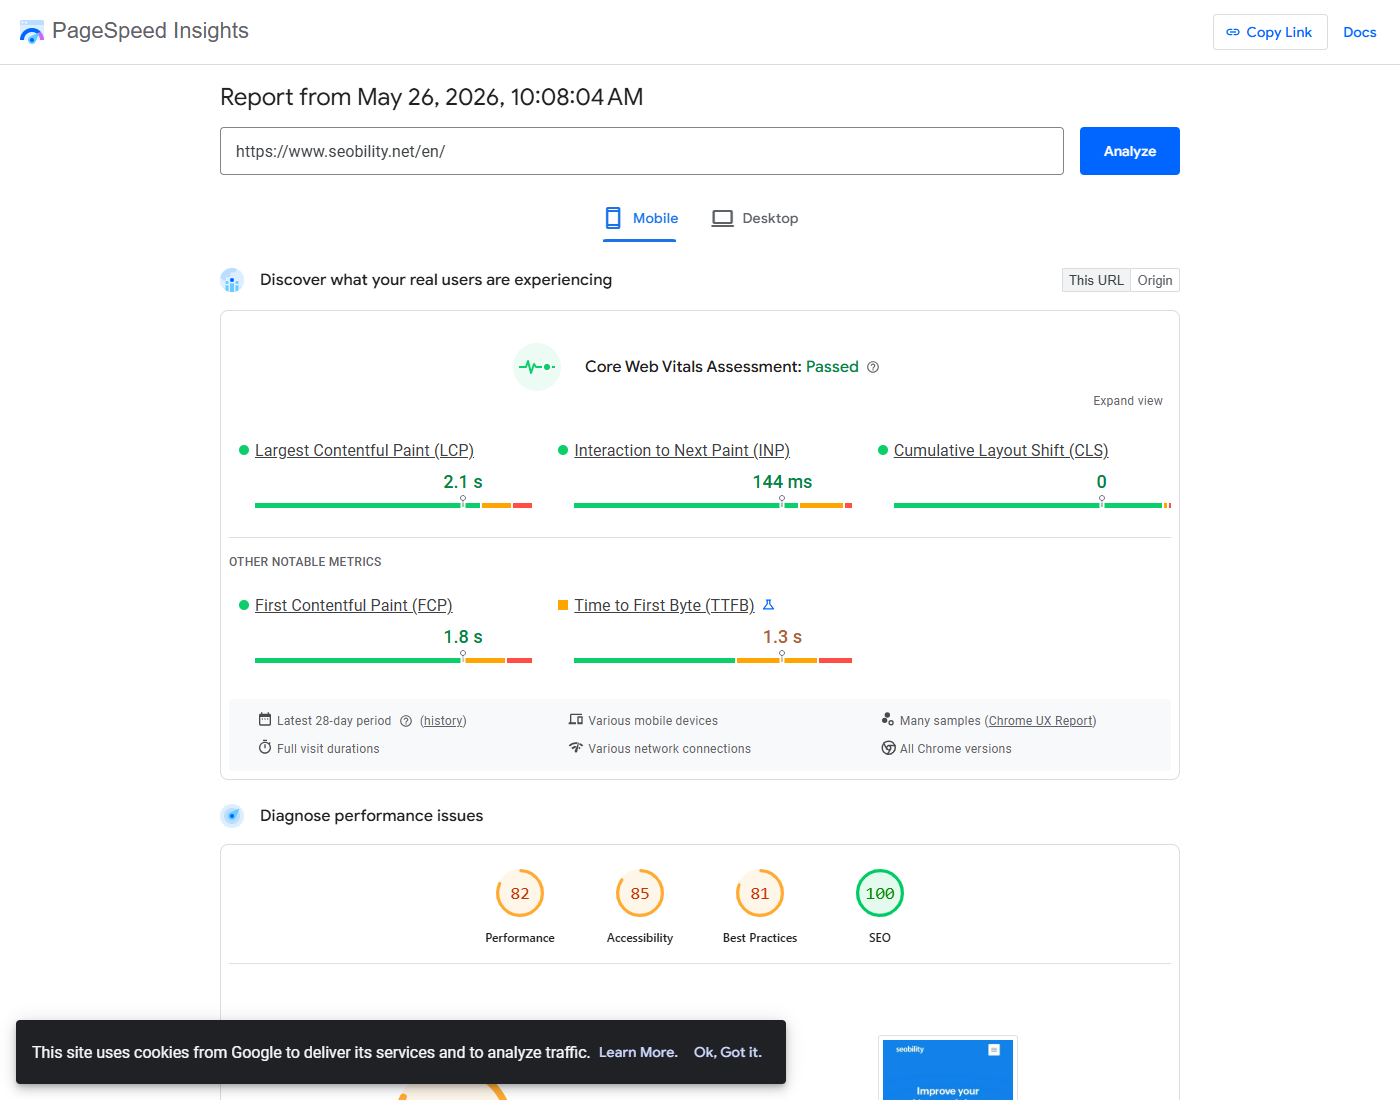Click the Passed assessment status text
The image size is (1400, 1100).
(x=832, y=367)
